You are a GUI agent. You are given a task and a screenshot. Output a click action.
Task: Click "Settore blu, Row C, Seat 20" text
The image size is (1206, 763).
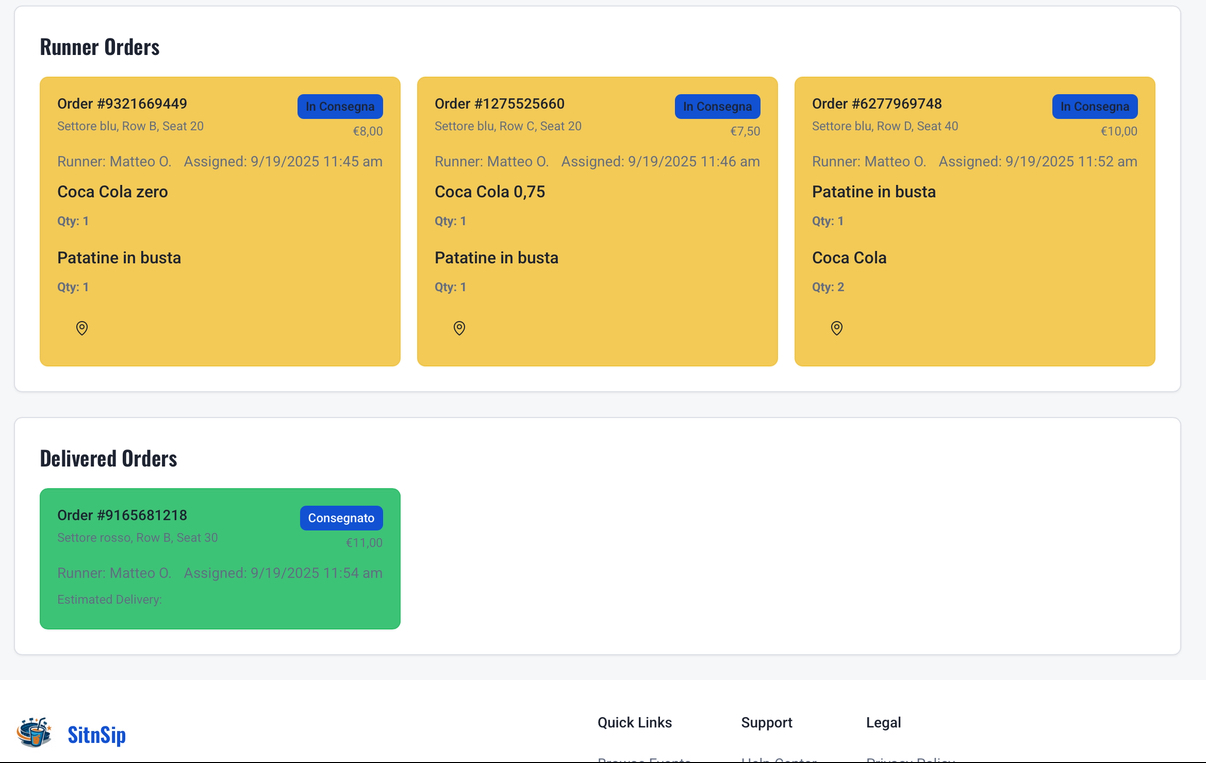[508, 126]
